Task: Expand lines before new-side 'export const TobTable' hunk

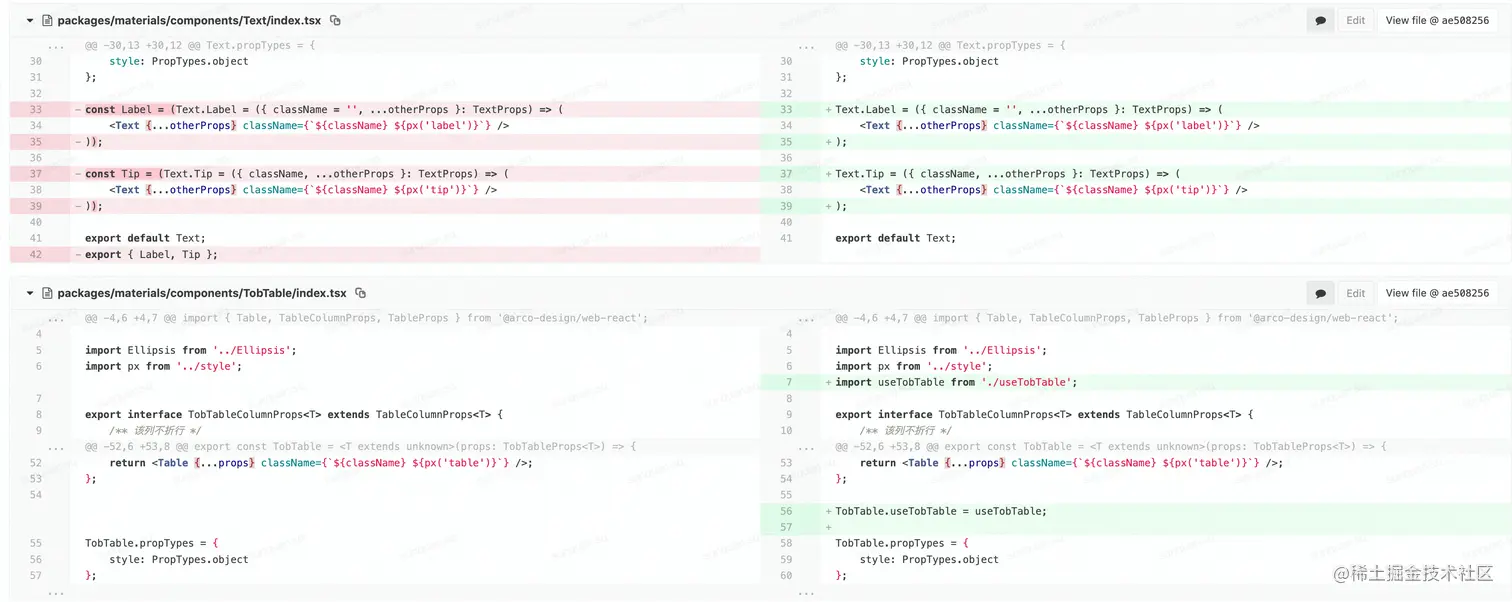Action: (807, 446)
